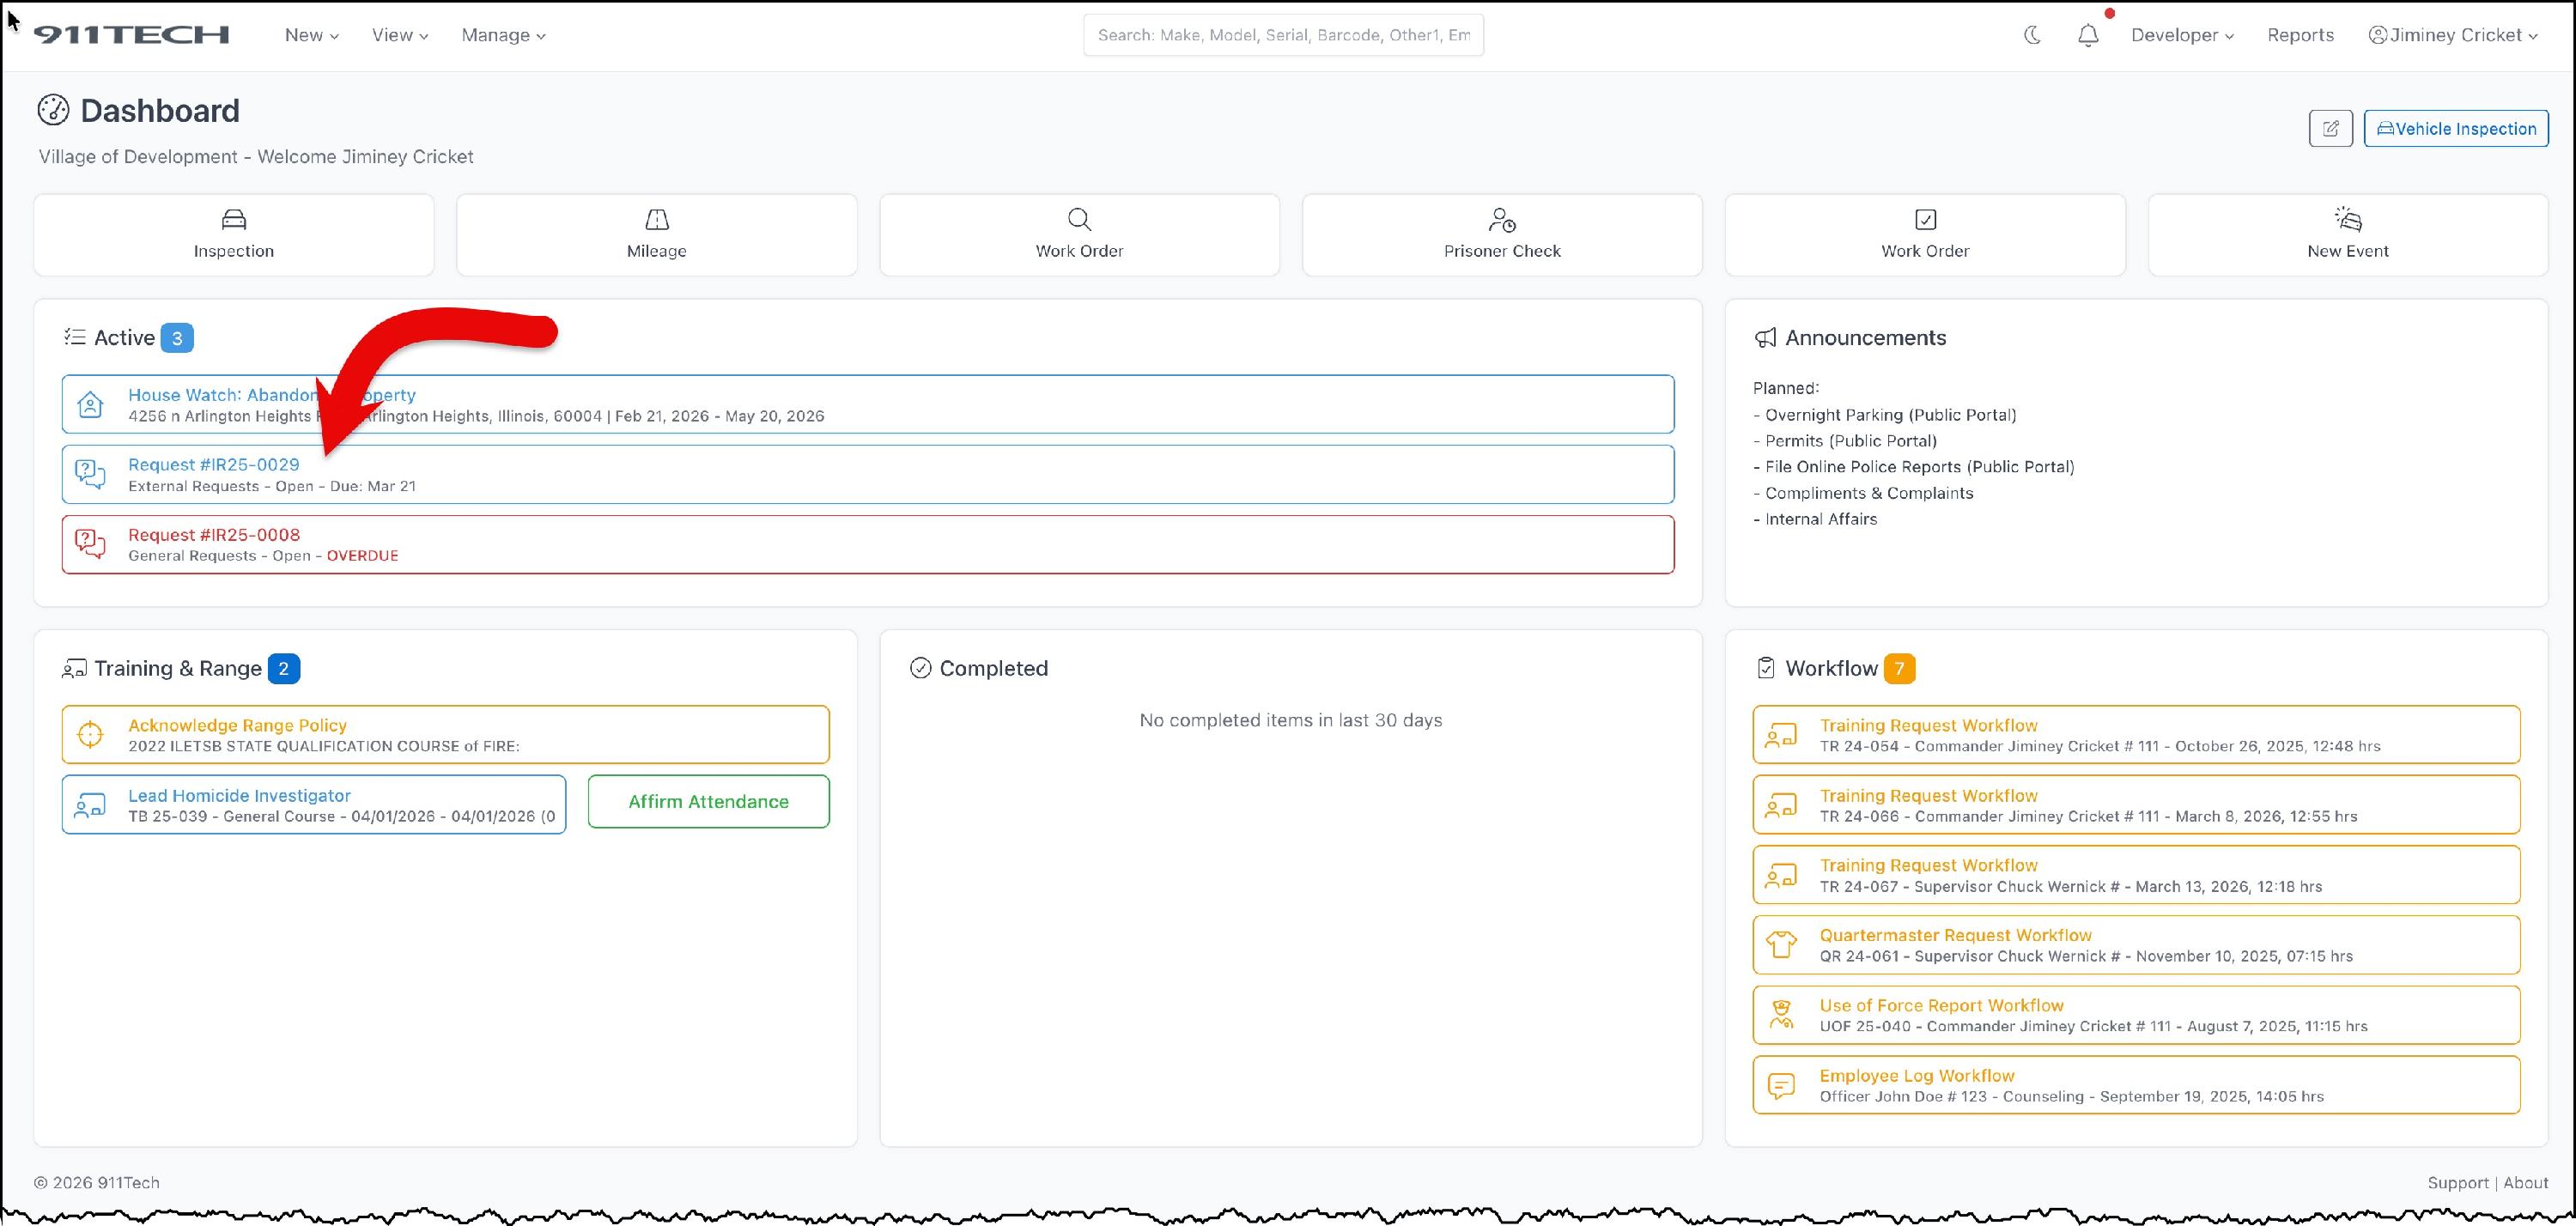Open the Inspection car tile
Viewport: 2576px width, 1226px height.
[234, 235]
